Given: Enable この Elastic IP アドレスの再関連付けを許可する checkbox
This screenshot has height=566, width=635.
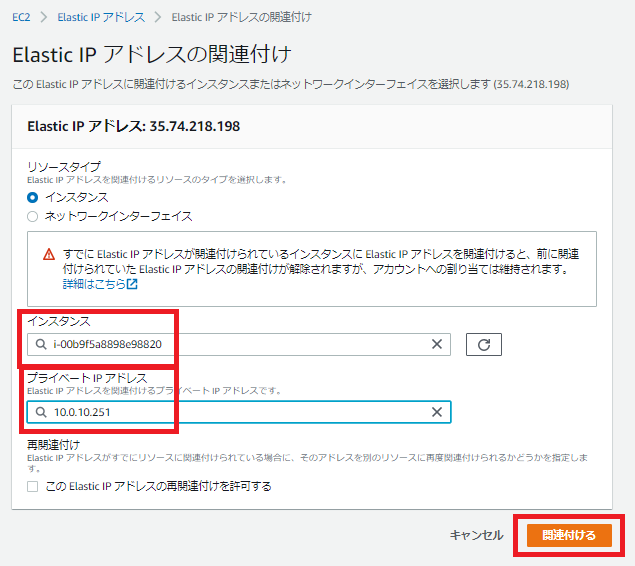Looking at the screenshot, I should [33, 486].
